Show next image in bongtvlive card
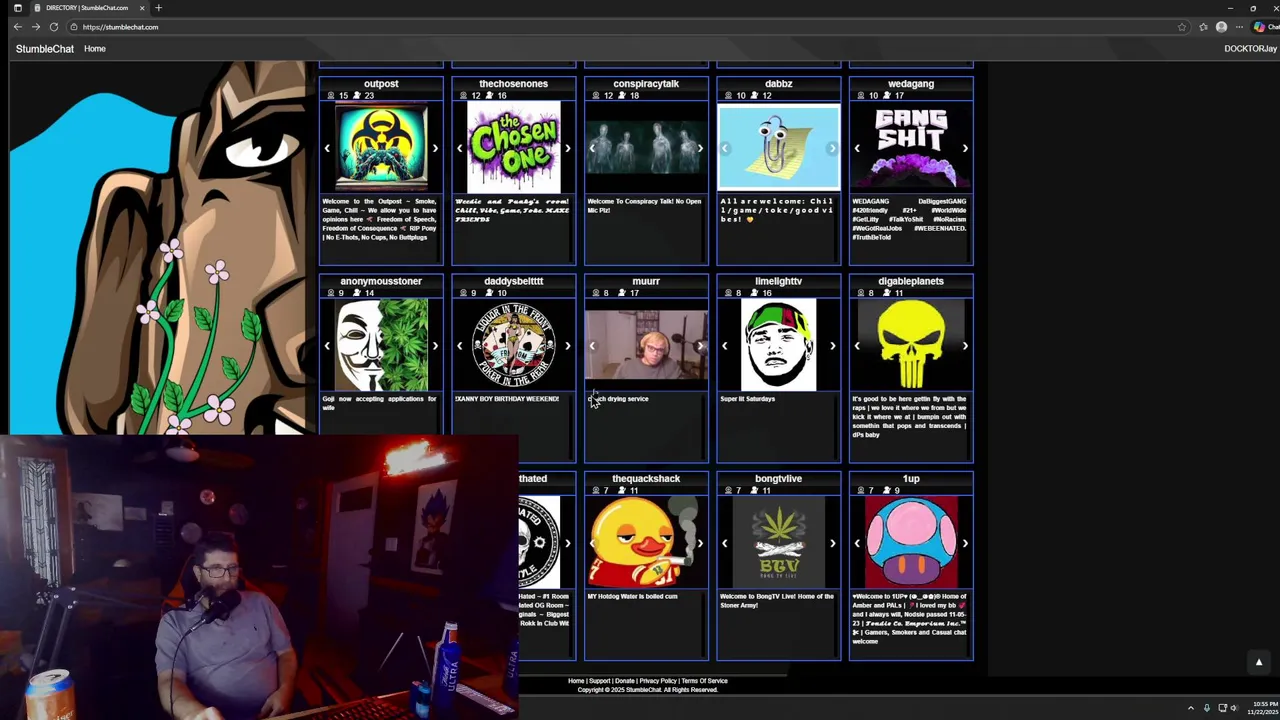Screen dimensions: 1280x720 tap(832, 543)
